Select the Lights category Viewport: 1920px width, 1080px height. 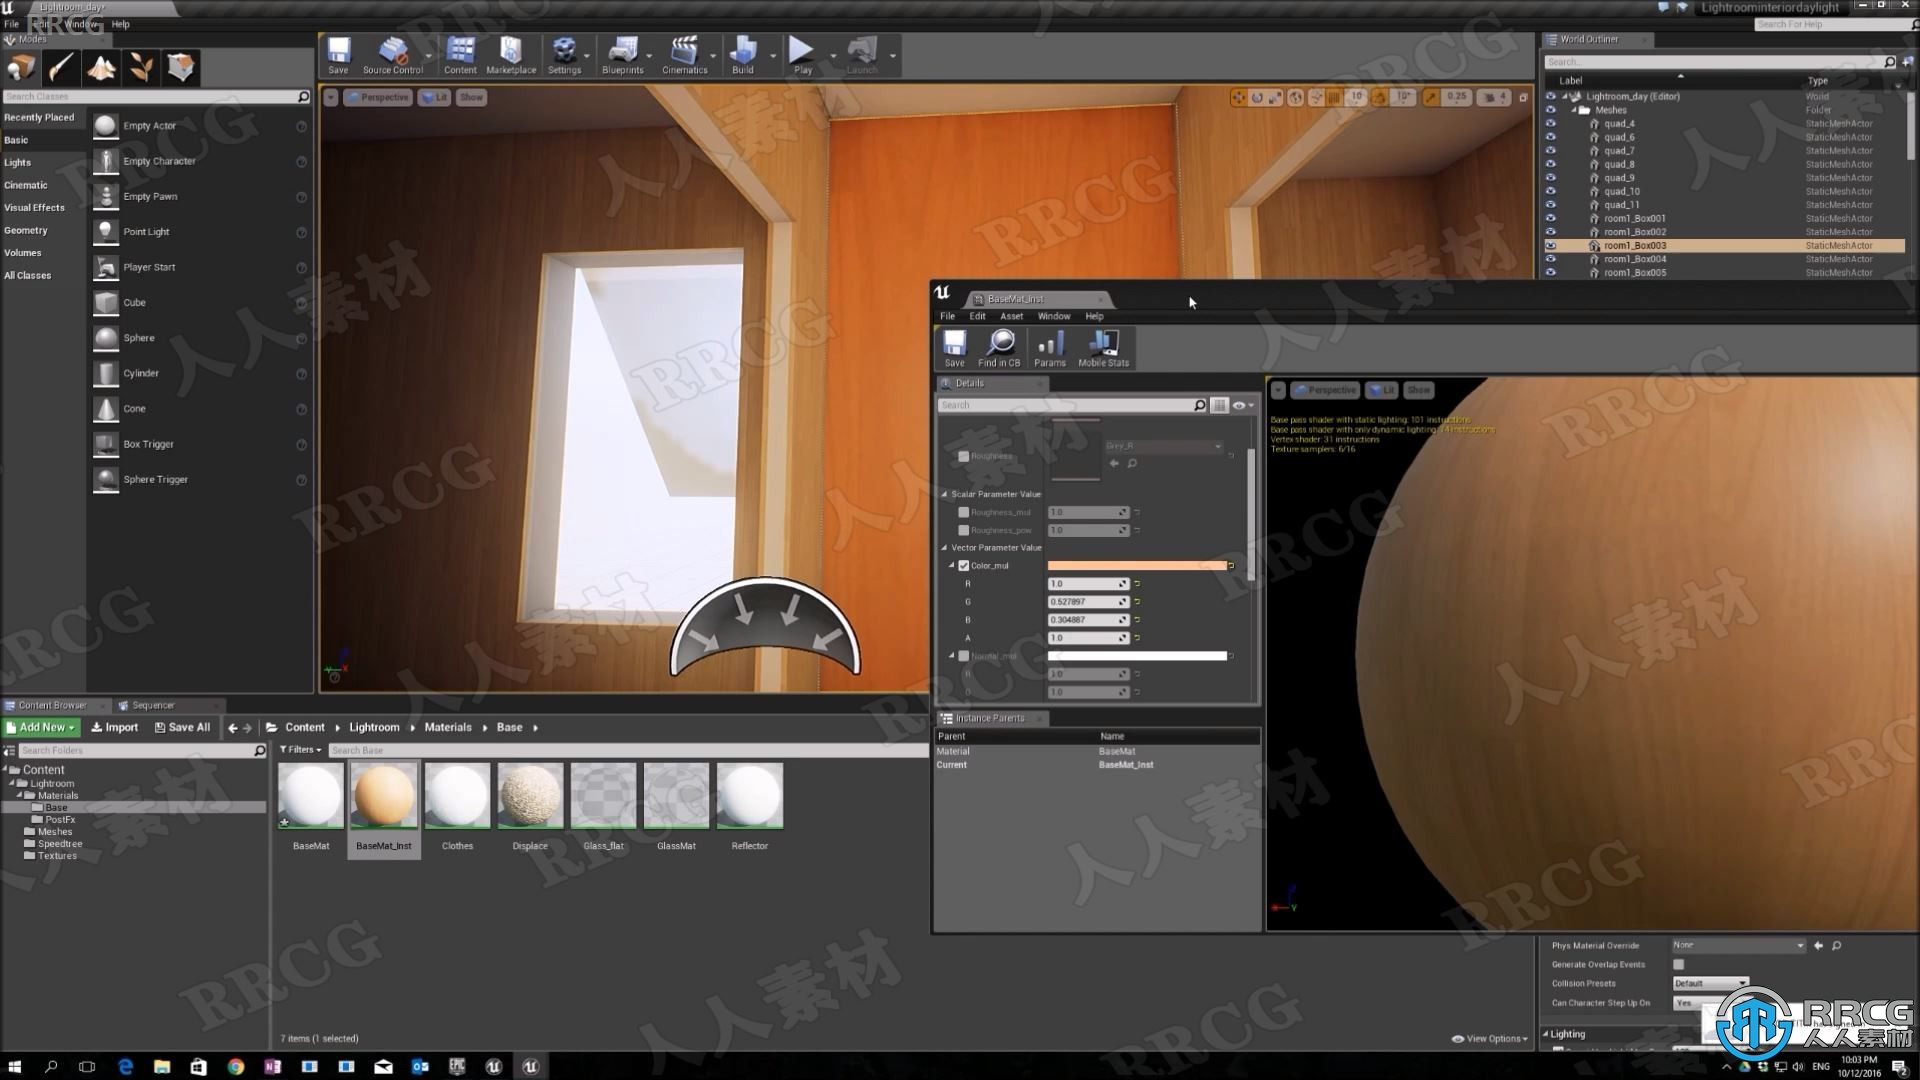[x=17, y=162]
